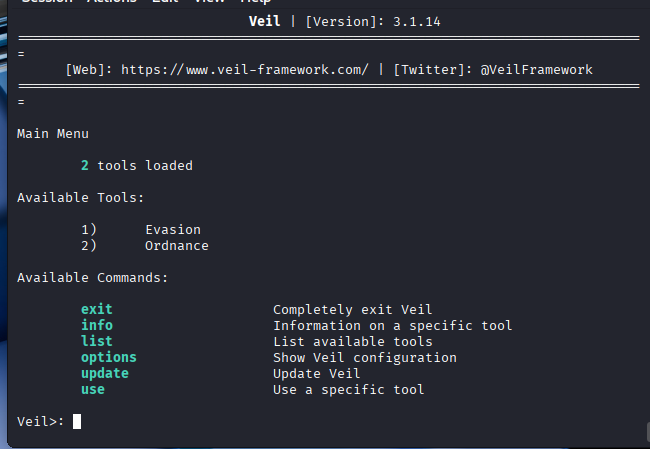
Task: Click the 'Completely exit Veil' description
Action: [352, 310]
